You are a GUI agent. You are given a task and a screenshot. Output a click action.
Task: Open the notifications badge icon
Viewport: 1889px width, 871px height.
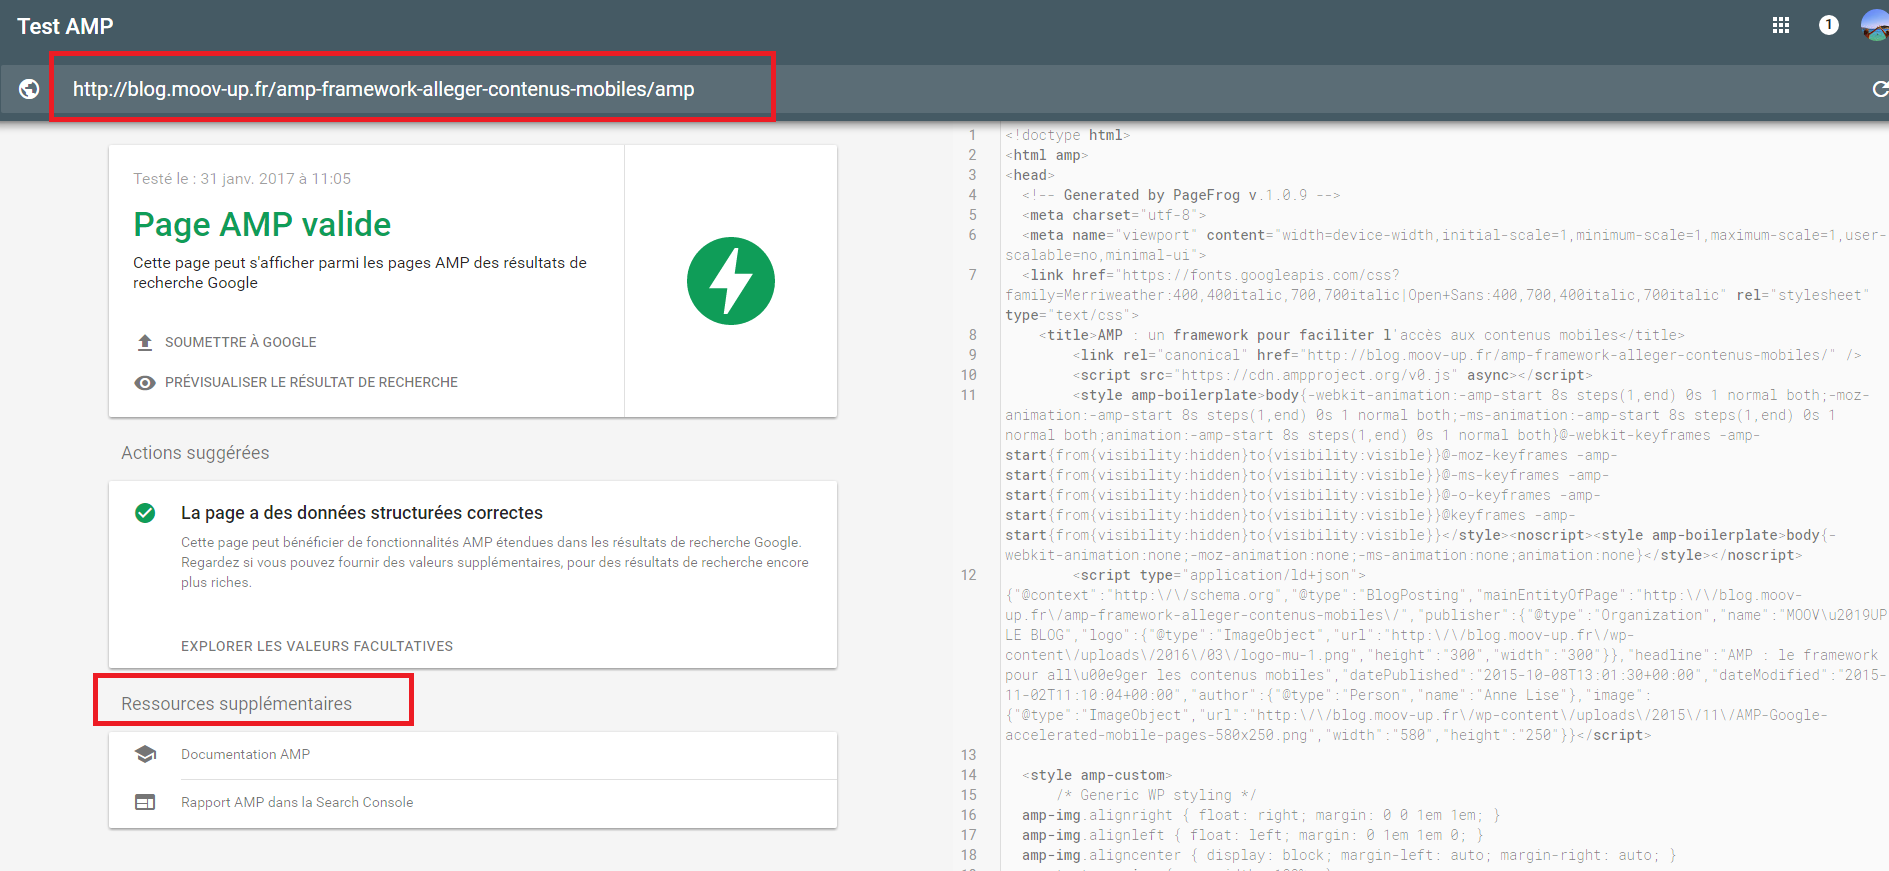[1829, 25]
